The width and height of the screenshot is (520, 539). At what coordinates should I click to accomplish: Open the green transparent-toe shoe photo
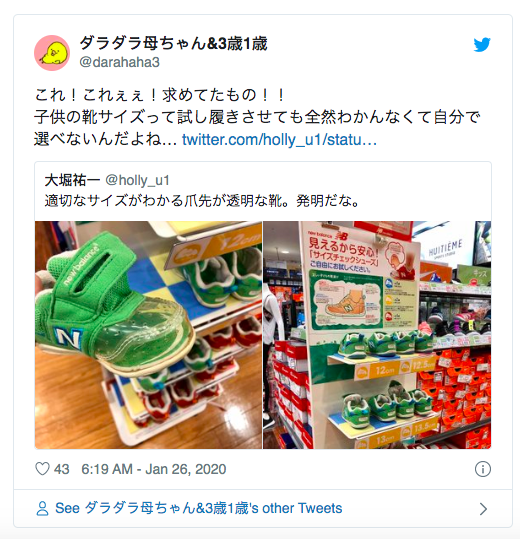tap(148, 335)
